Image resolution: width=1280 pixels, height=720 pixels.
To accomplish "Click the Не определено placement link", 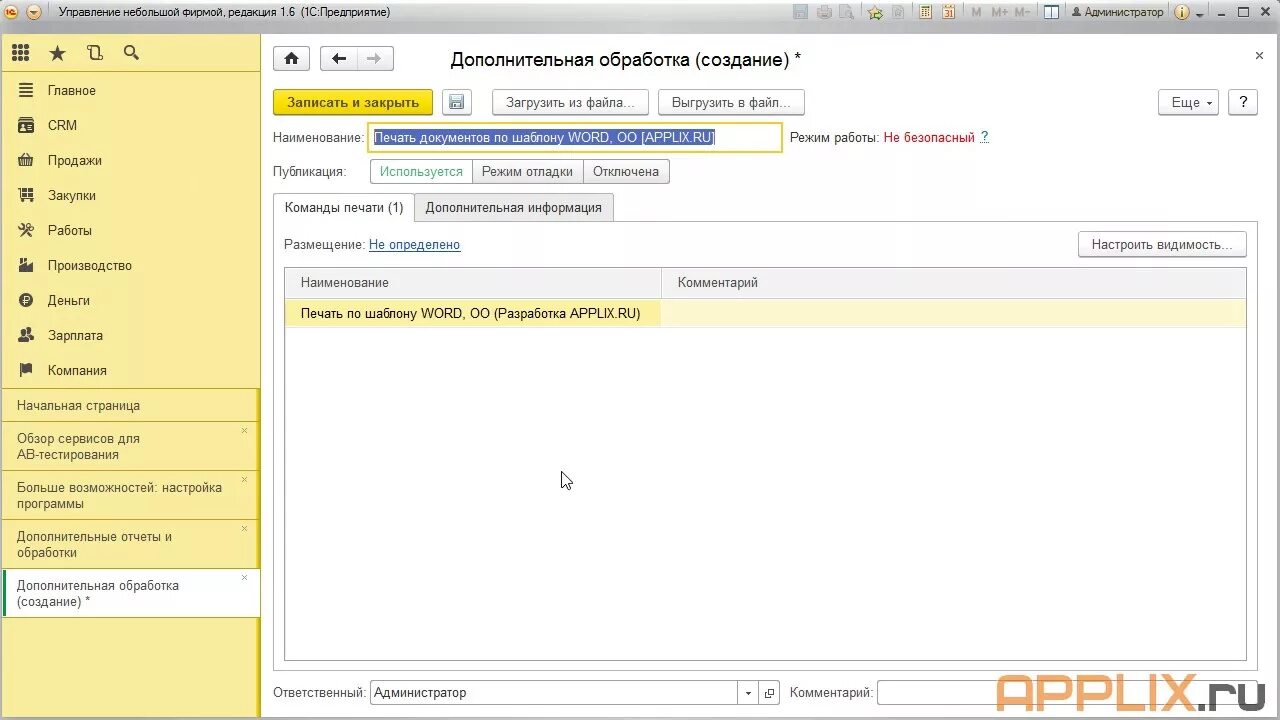I will 414,244.
